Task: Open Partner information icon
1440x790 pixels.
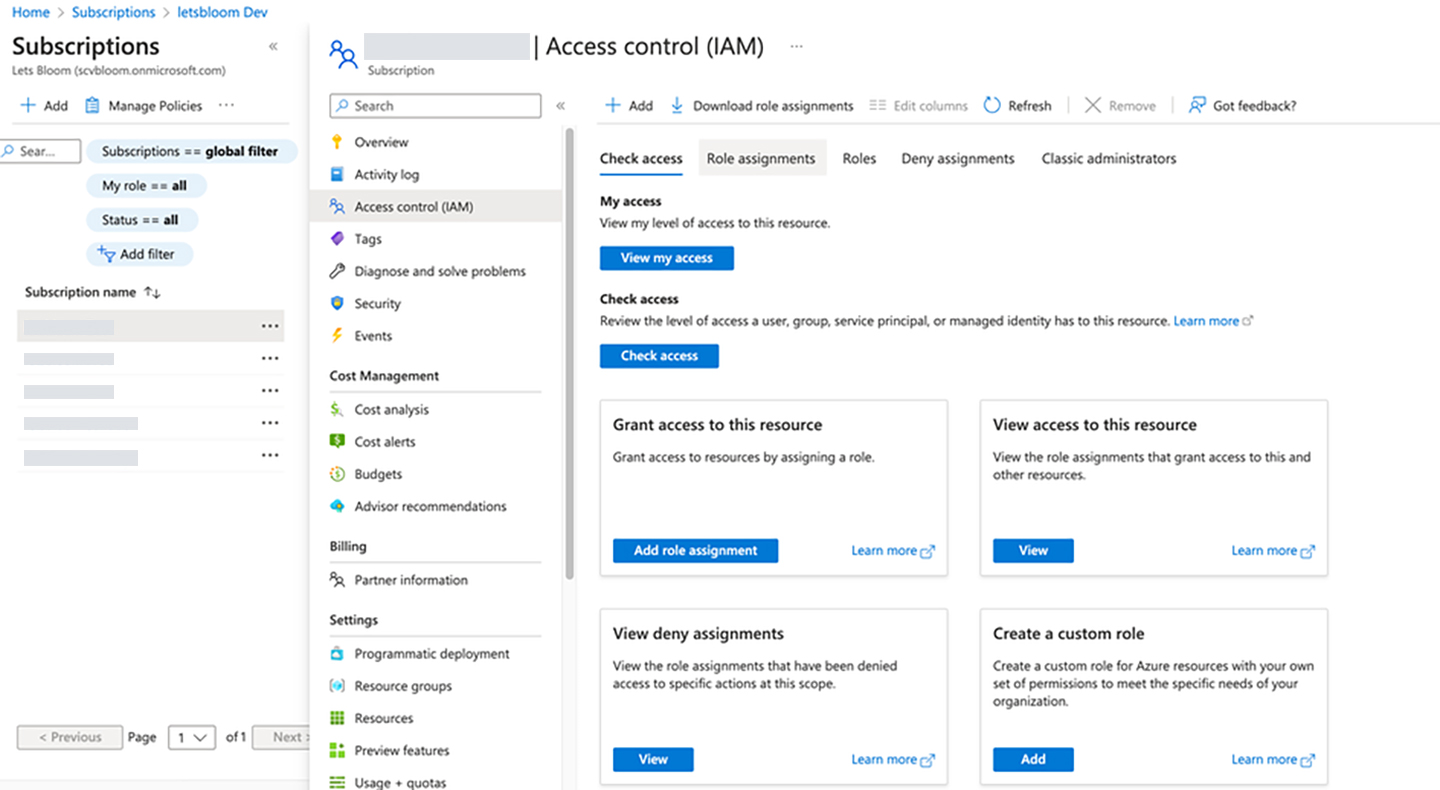Action: (x=337, y=579)
